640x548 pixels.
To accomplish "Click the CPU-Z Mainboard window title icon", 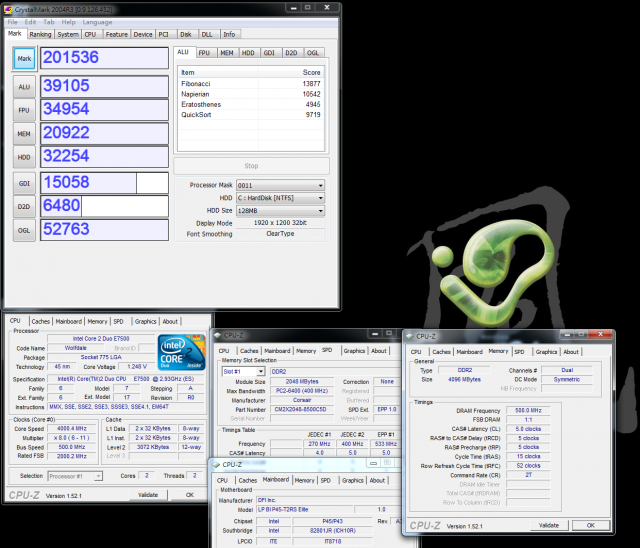I will (216, 464).
